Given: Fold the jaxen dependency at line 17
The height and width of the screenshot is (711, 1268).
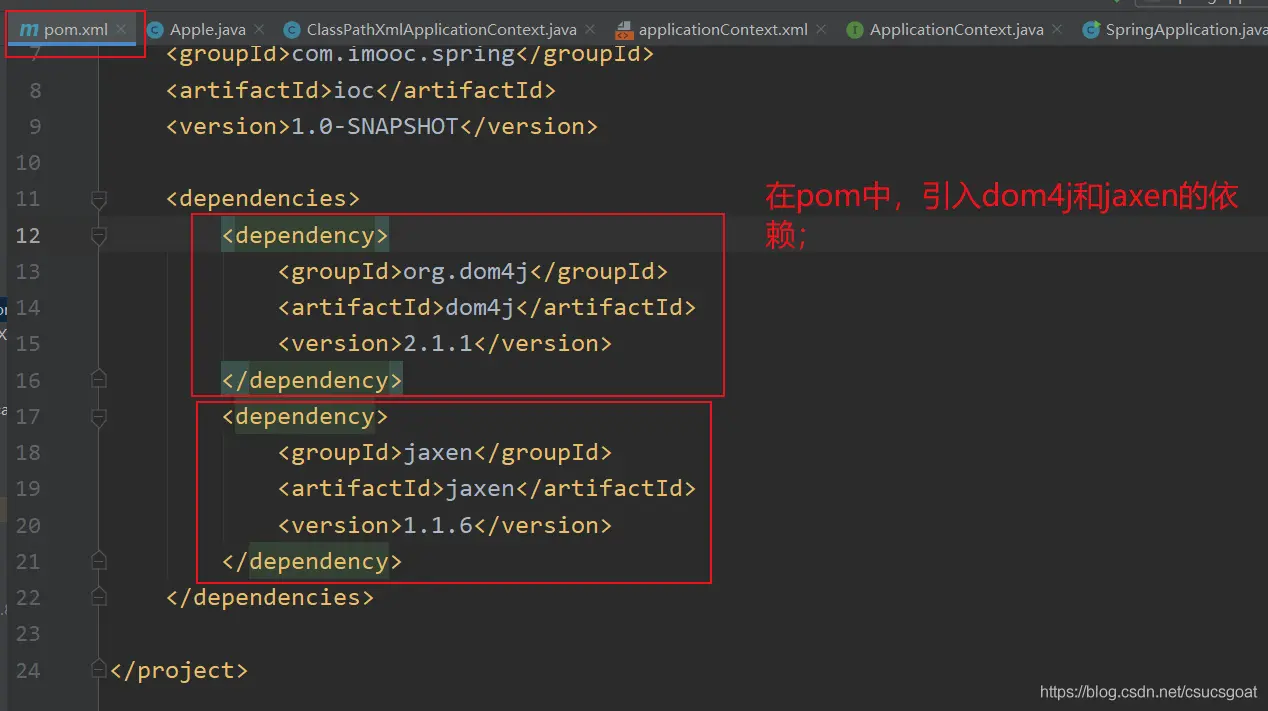Looking at the screenshot, I should (98, 417).
